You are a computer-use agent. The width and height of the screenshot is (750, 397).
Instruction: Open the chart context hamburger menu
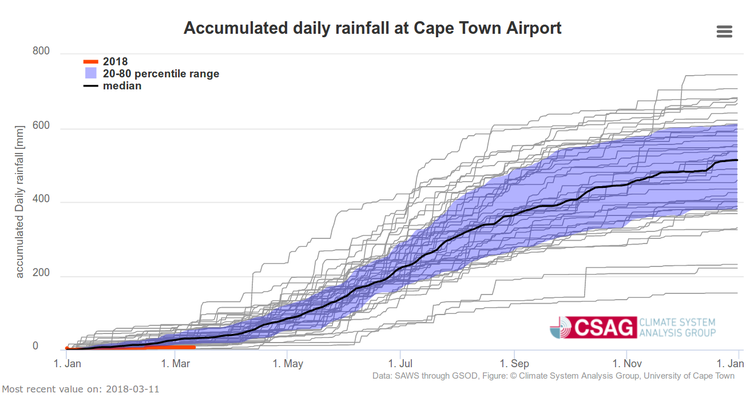point(724,32)
